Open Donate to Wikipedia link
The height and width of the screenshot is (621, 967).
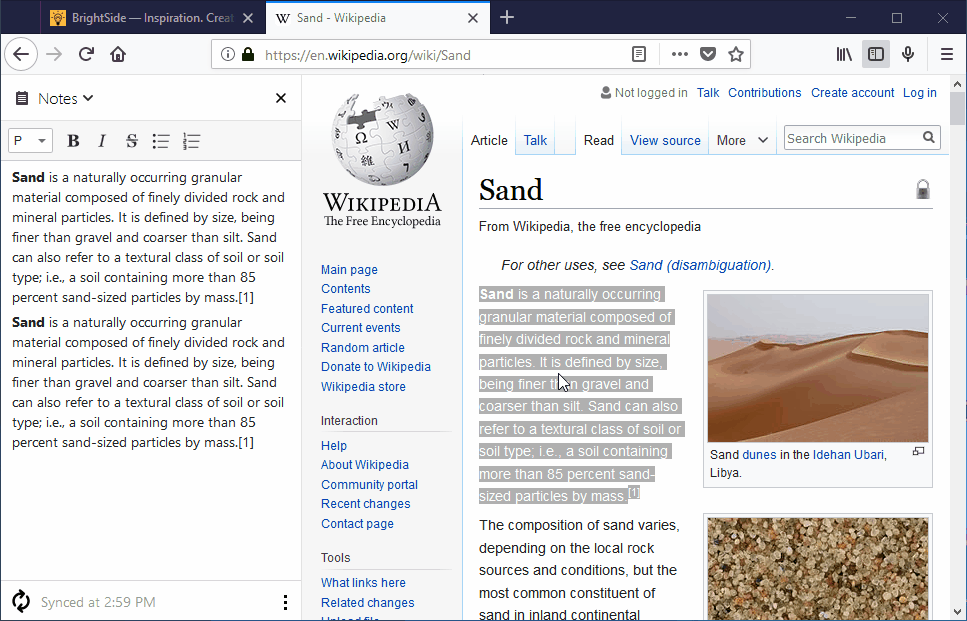(376, 366)
